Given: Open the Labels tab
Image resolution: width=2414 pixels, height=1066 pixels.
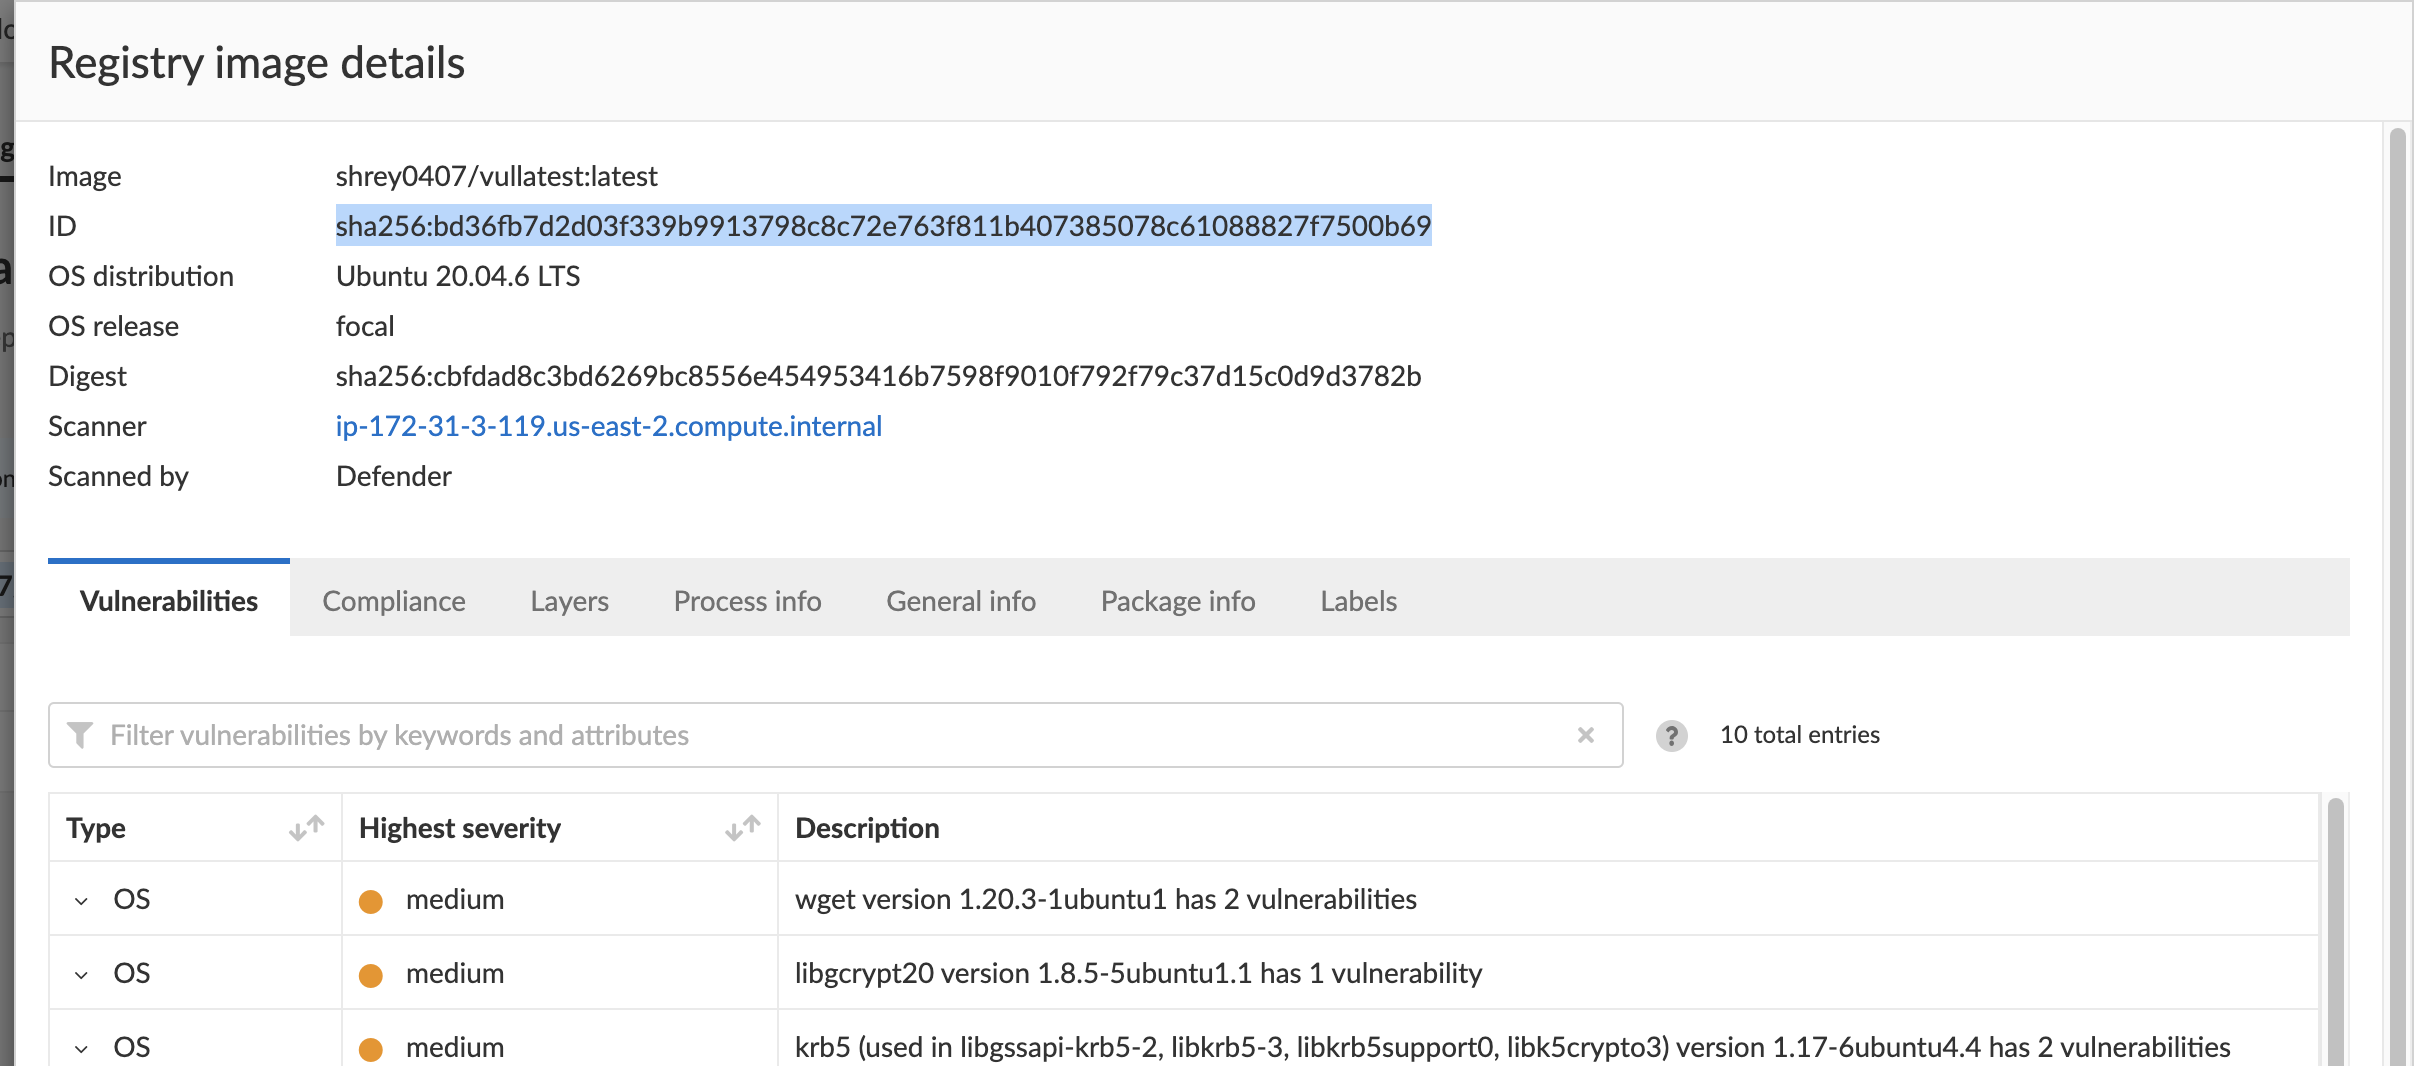Looking at the screenshot, I should click(x=1357, y=601).
